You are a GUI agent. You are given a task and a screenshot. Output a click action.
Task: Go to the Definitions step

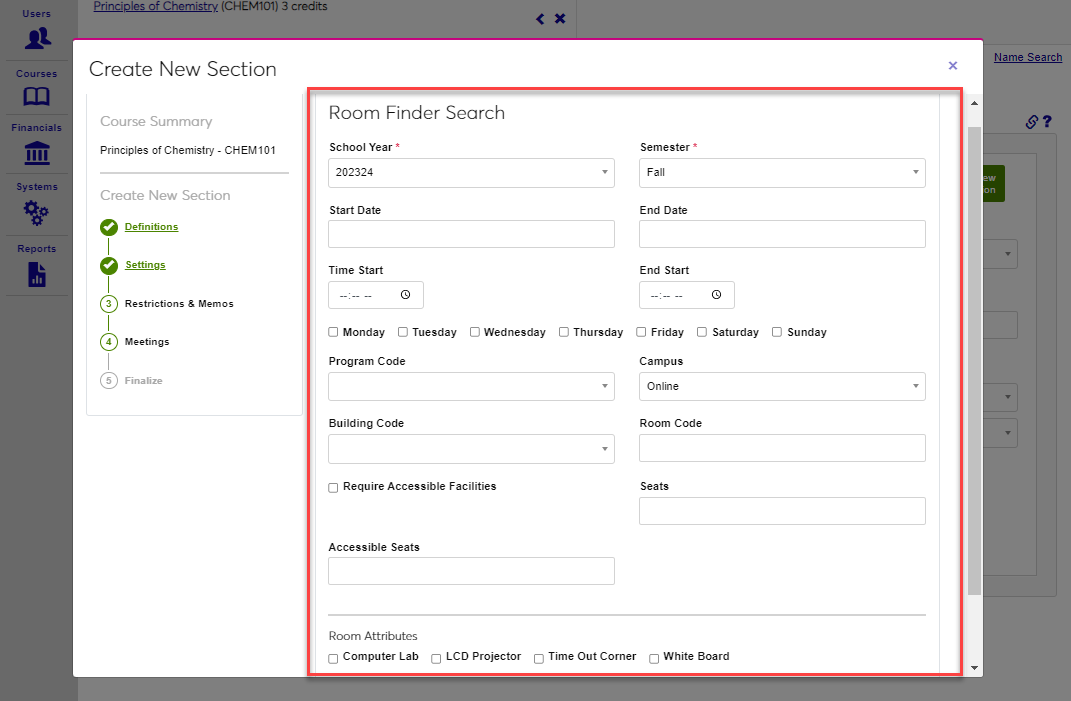151,227
